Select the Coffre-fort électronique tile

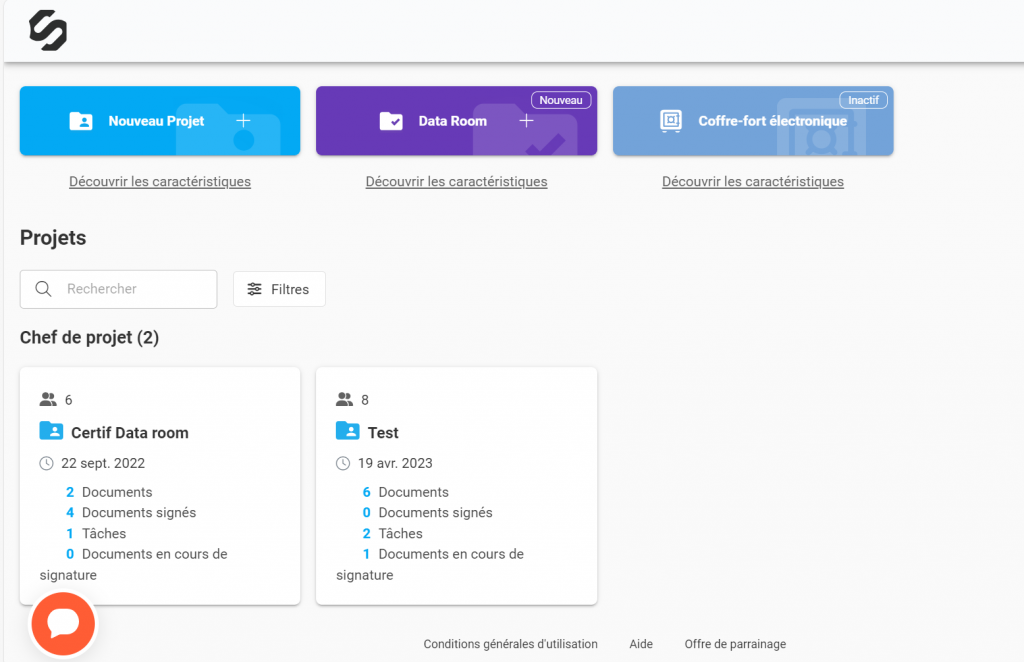(772, 121)
